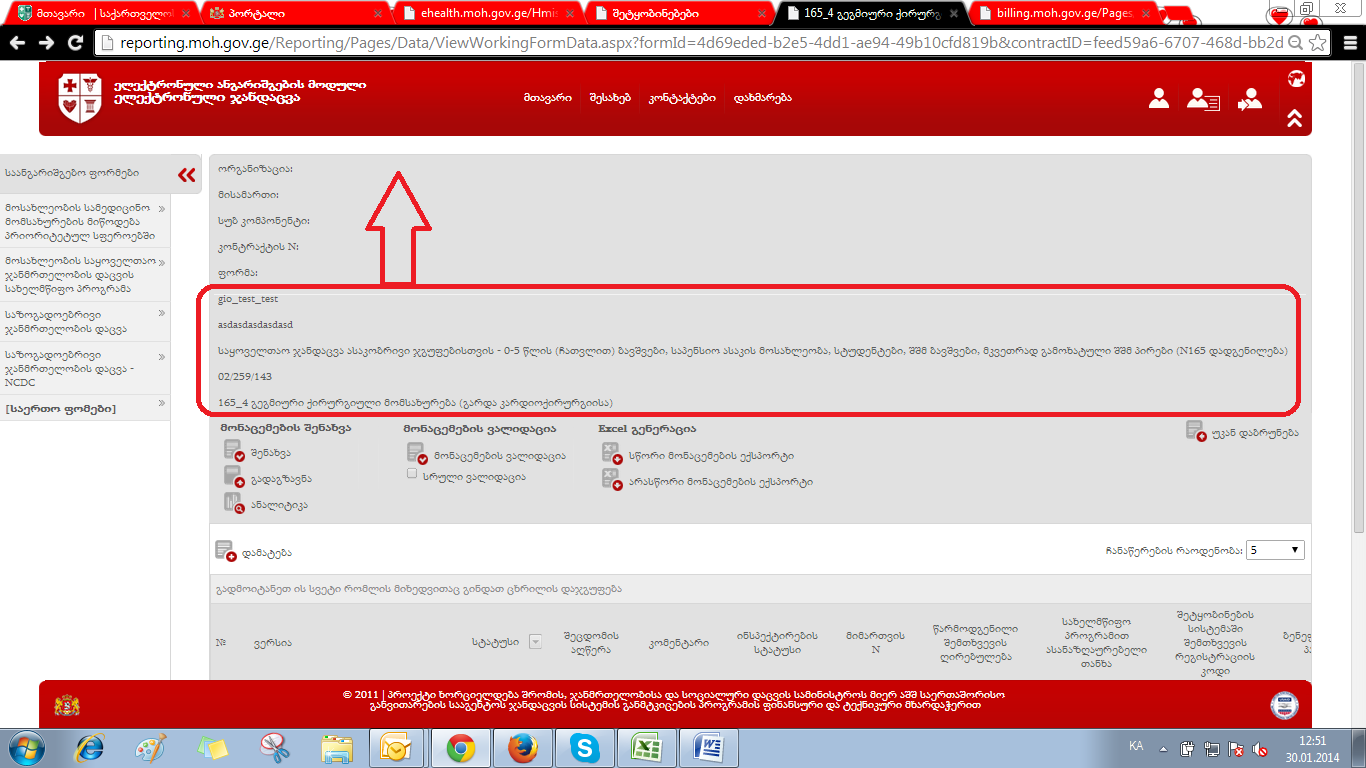This screenshot has height=768, width=1366.
Task: Open ანალიტიკა analytics icon
Action: [x=234, y=504]
